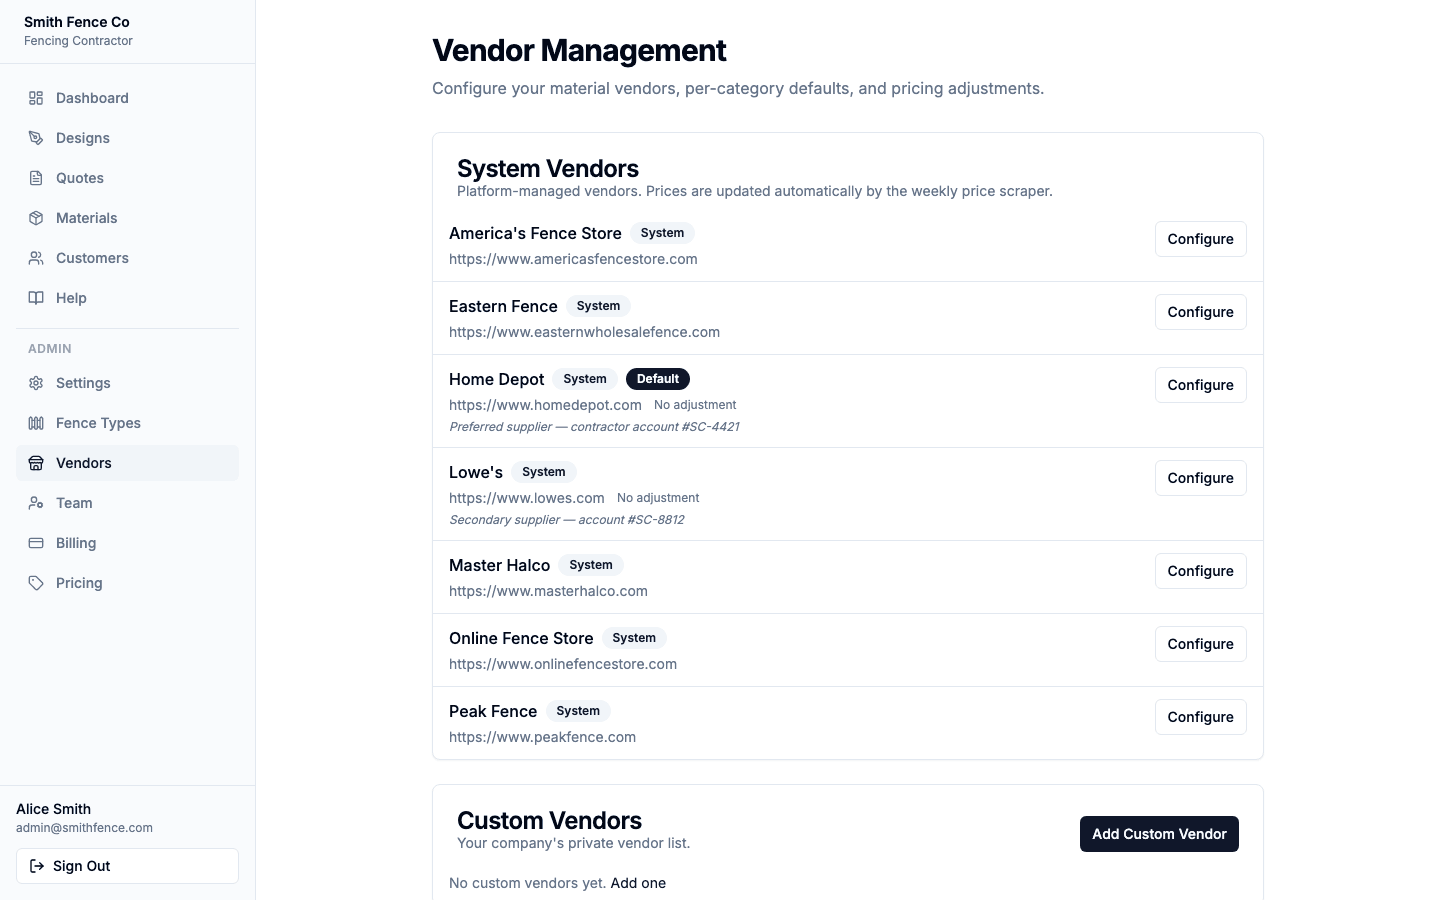This screenshot has width=1440, height=900.
Task: Click the Alice Smith user name
Action: point(53,809)
